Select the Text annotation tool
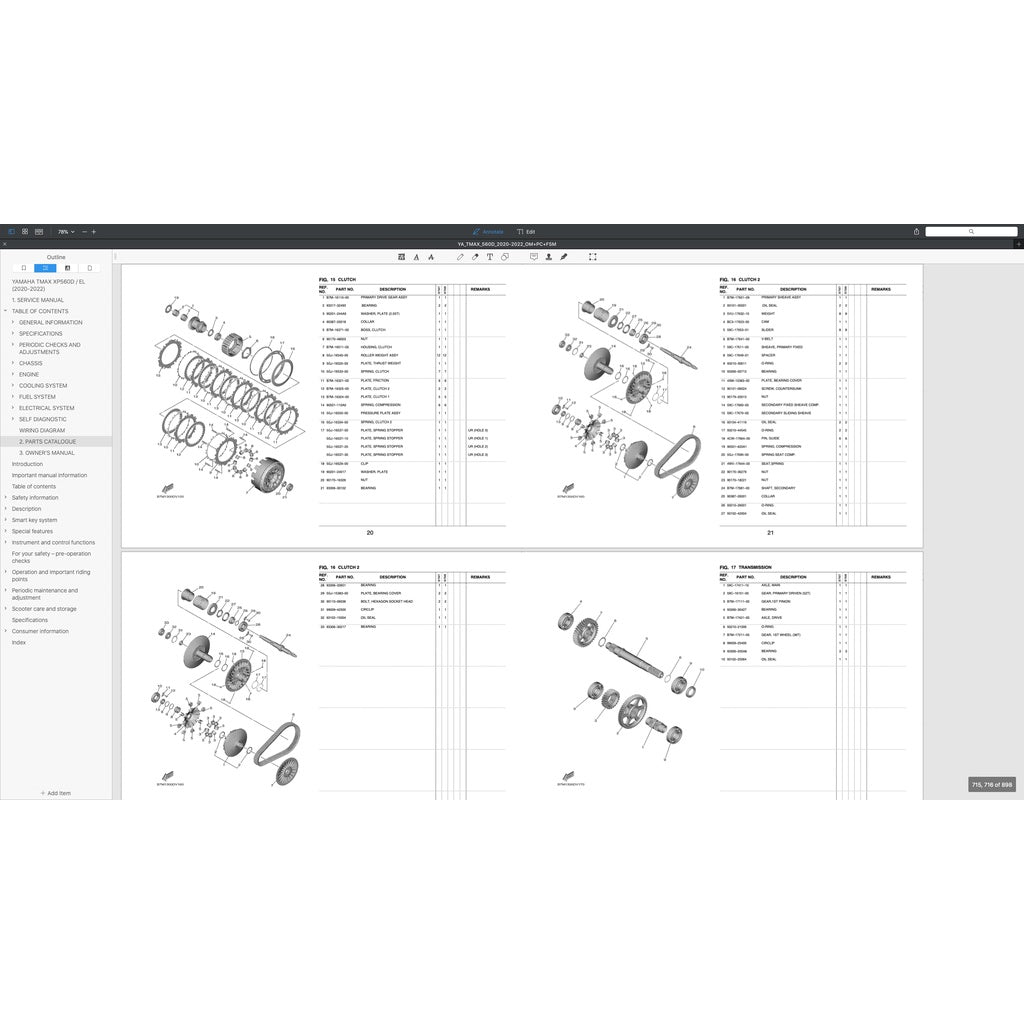The height and width of the screenshot is (1024, 1024). (490, 256)
